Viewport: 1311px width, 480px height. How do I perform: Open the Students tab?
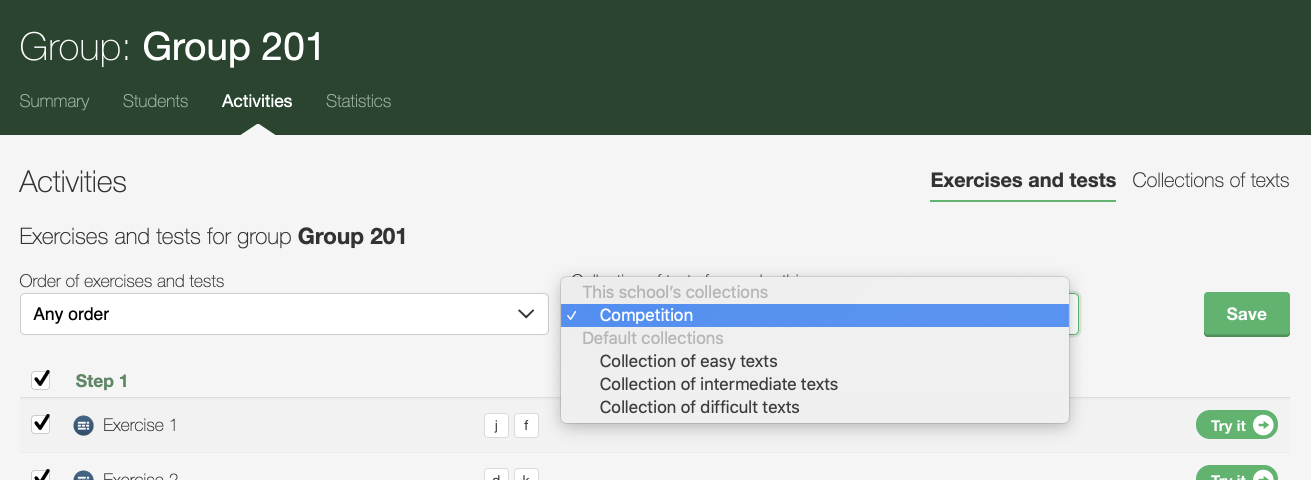coord(155,101)
